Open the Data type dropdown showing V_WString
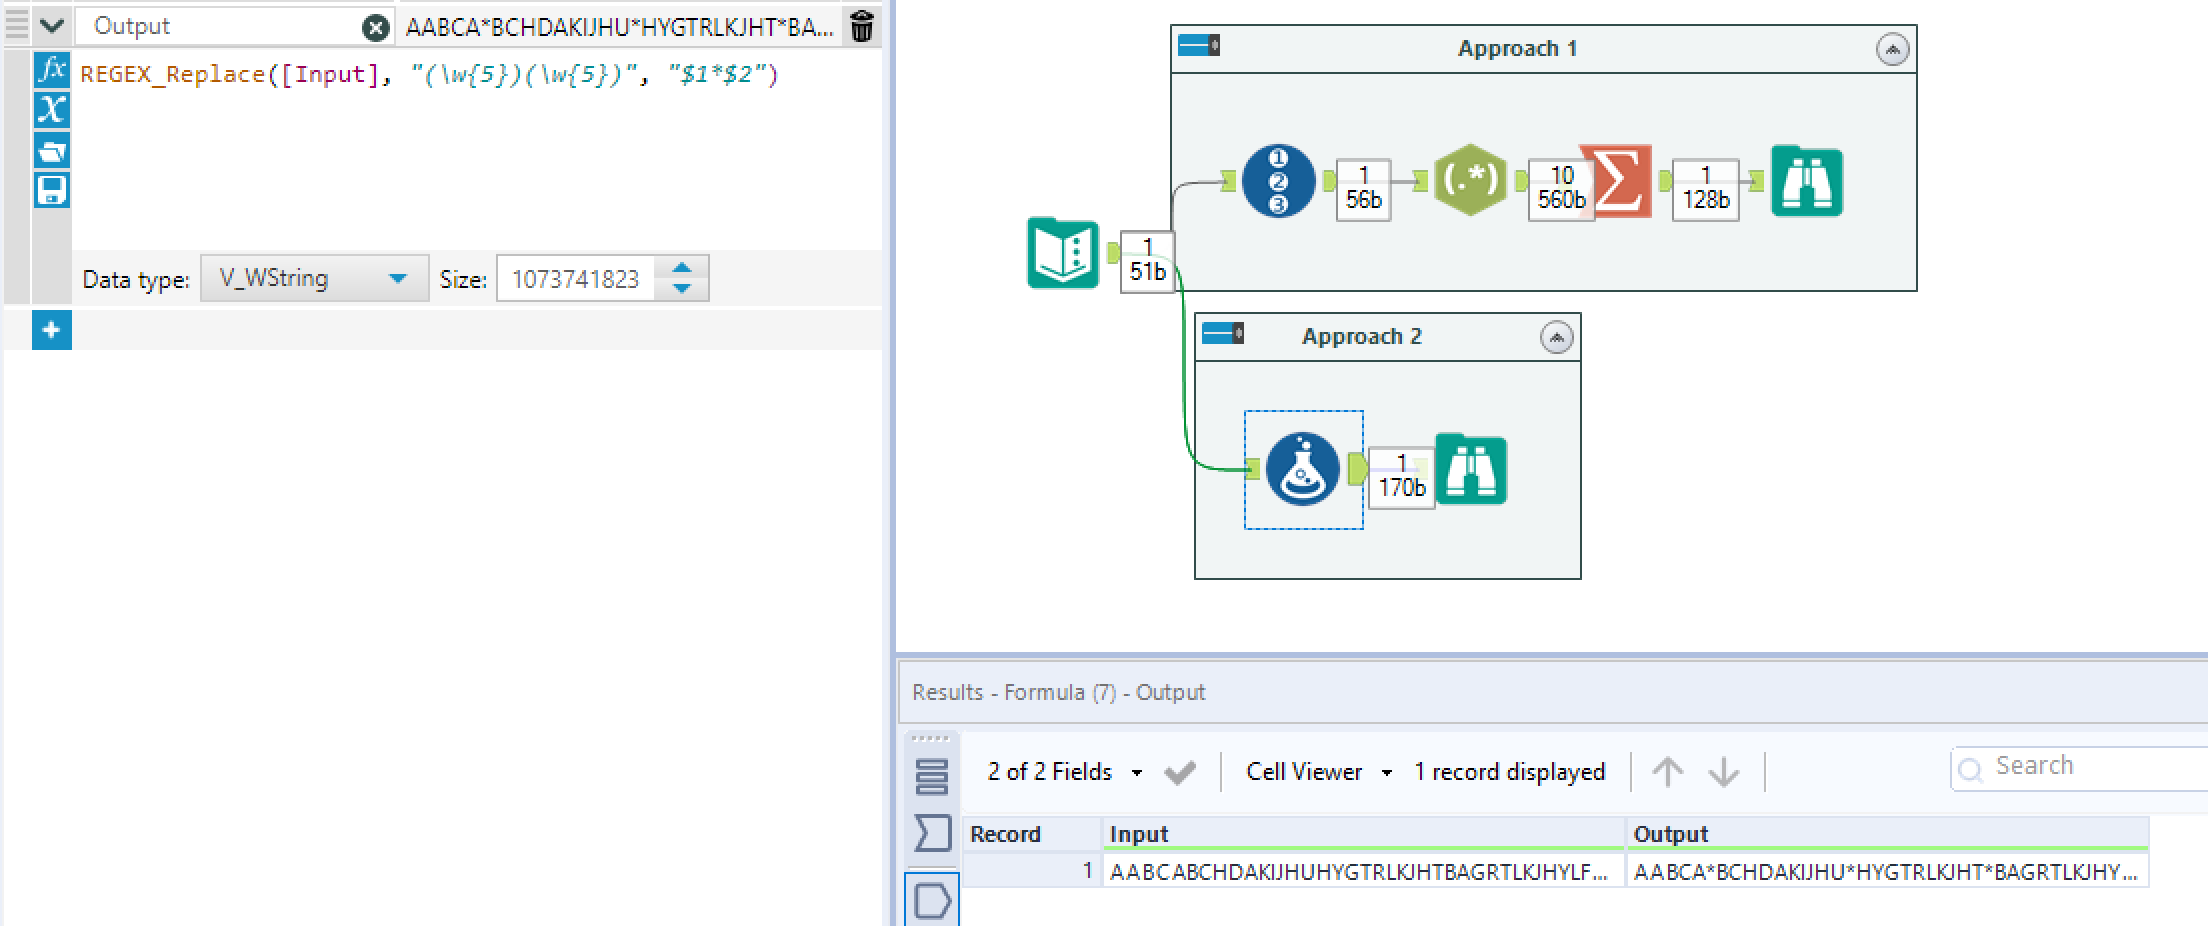Screen dimensions: 2208x926 (x=313, y=278)
